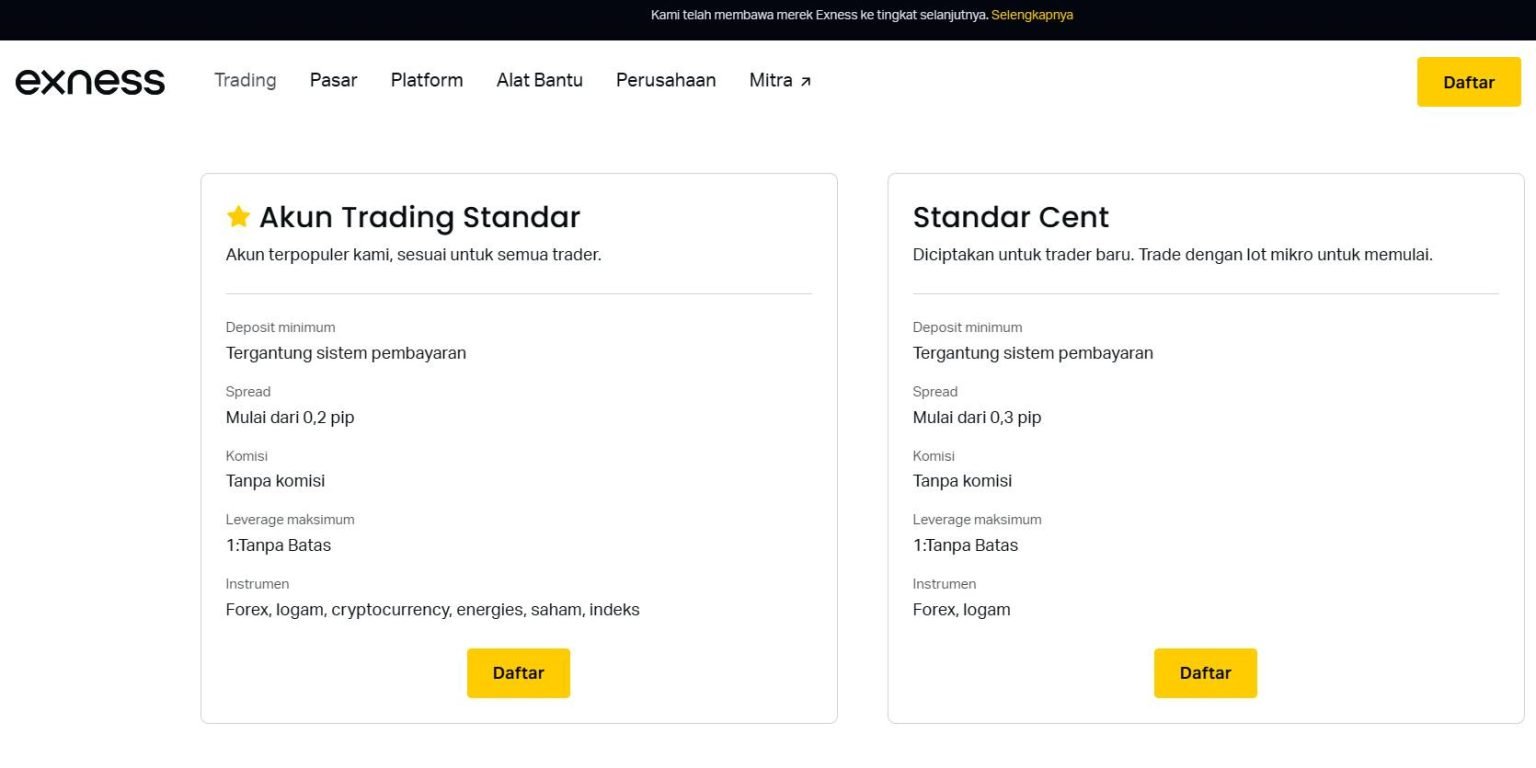Open the Alat Bantu menu

(x=539, y=80)
